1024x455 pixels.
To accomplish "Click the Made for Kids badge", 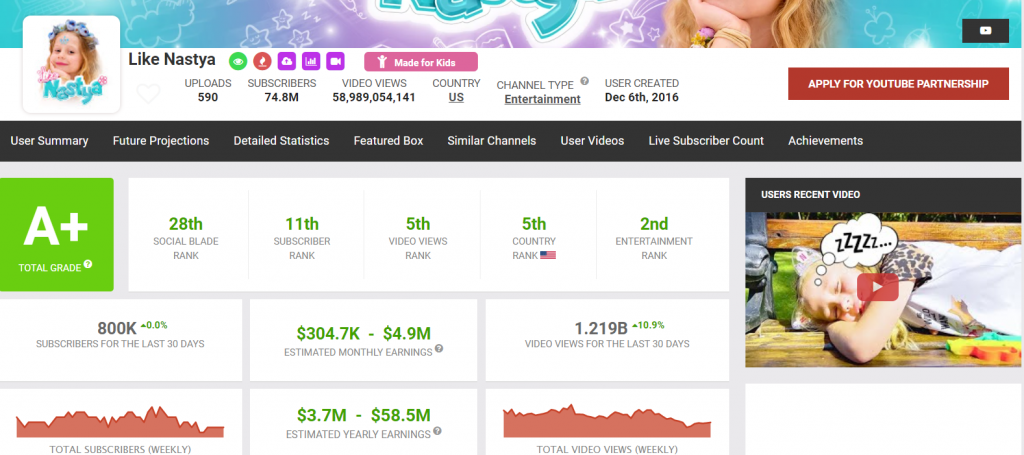I will [420, 62].
